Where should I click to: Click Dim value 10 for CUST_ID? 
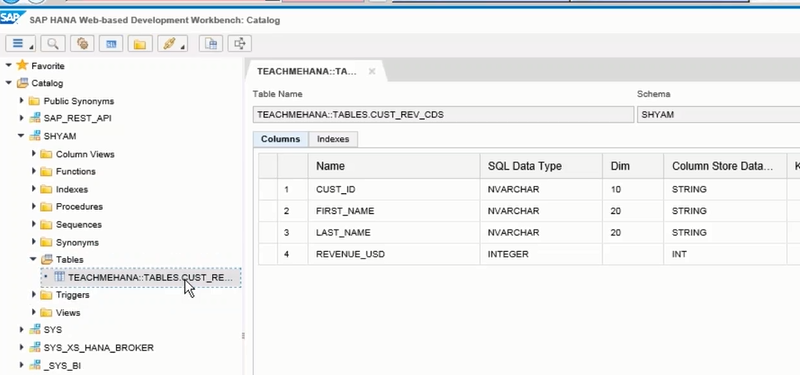pyautogui.click(x=633, y=189)
